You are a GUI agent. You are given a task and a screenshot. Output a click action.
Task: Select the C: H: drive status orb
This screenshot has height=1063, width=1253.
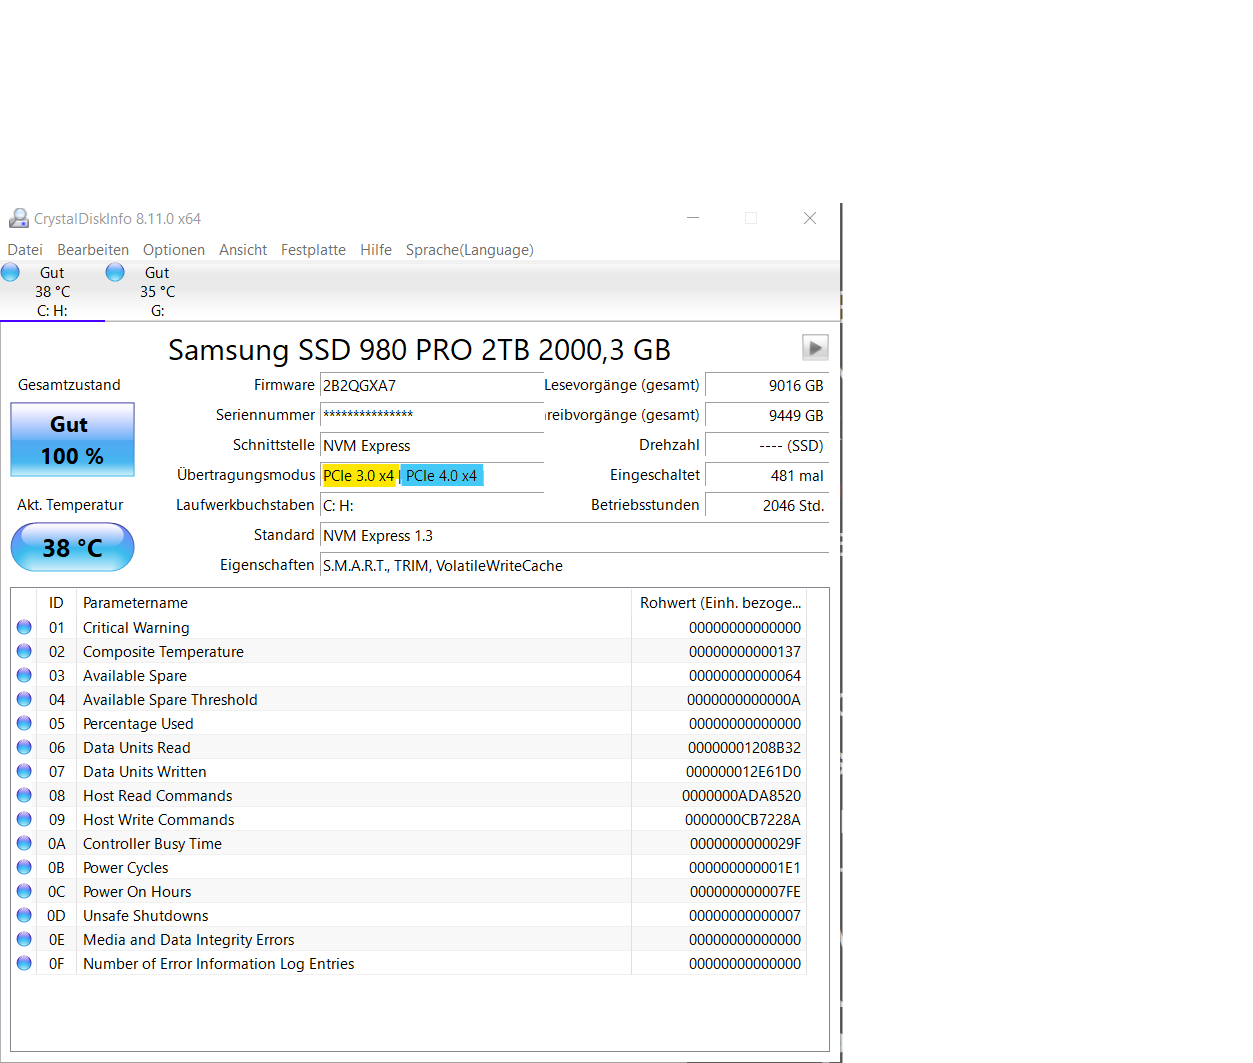click(x=10, y=272)
